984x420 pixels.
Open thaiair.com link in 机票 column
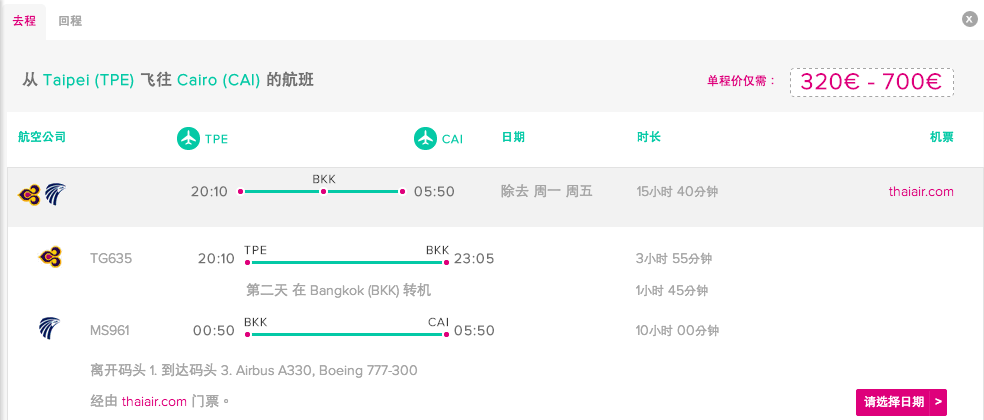921,191
